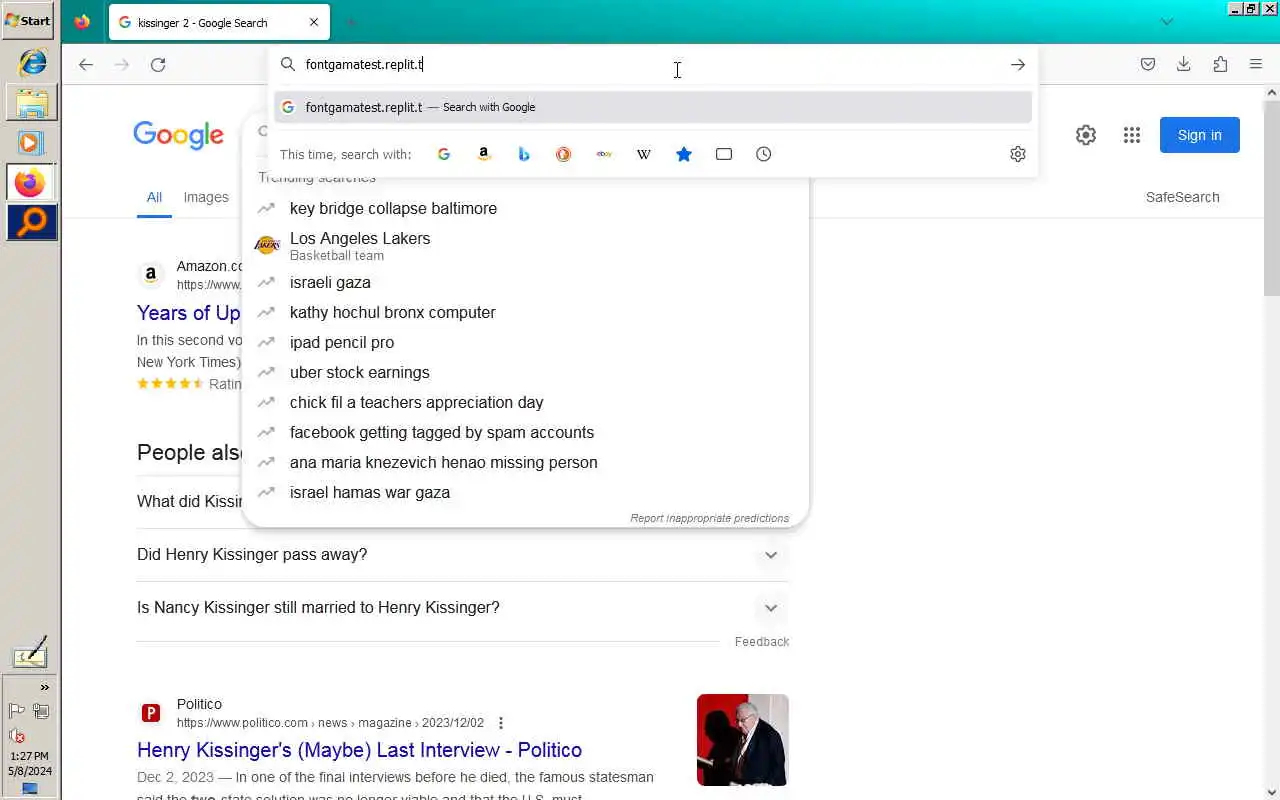The height and width of the screenshot is (800, 1280).
Task: Click the Forward arrow button
Action: (x=122, y=64)
